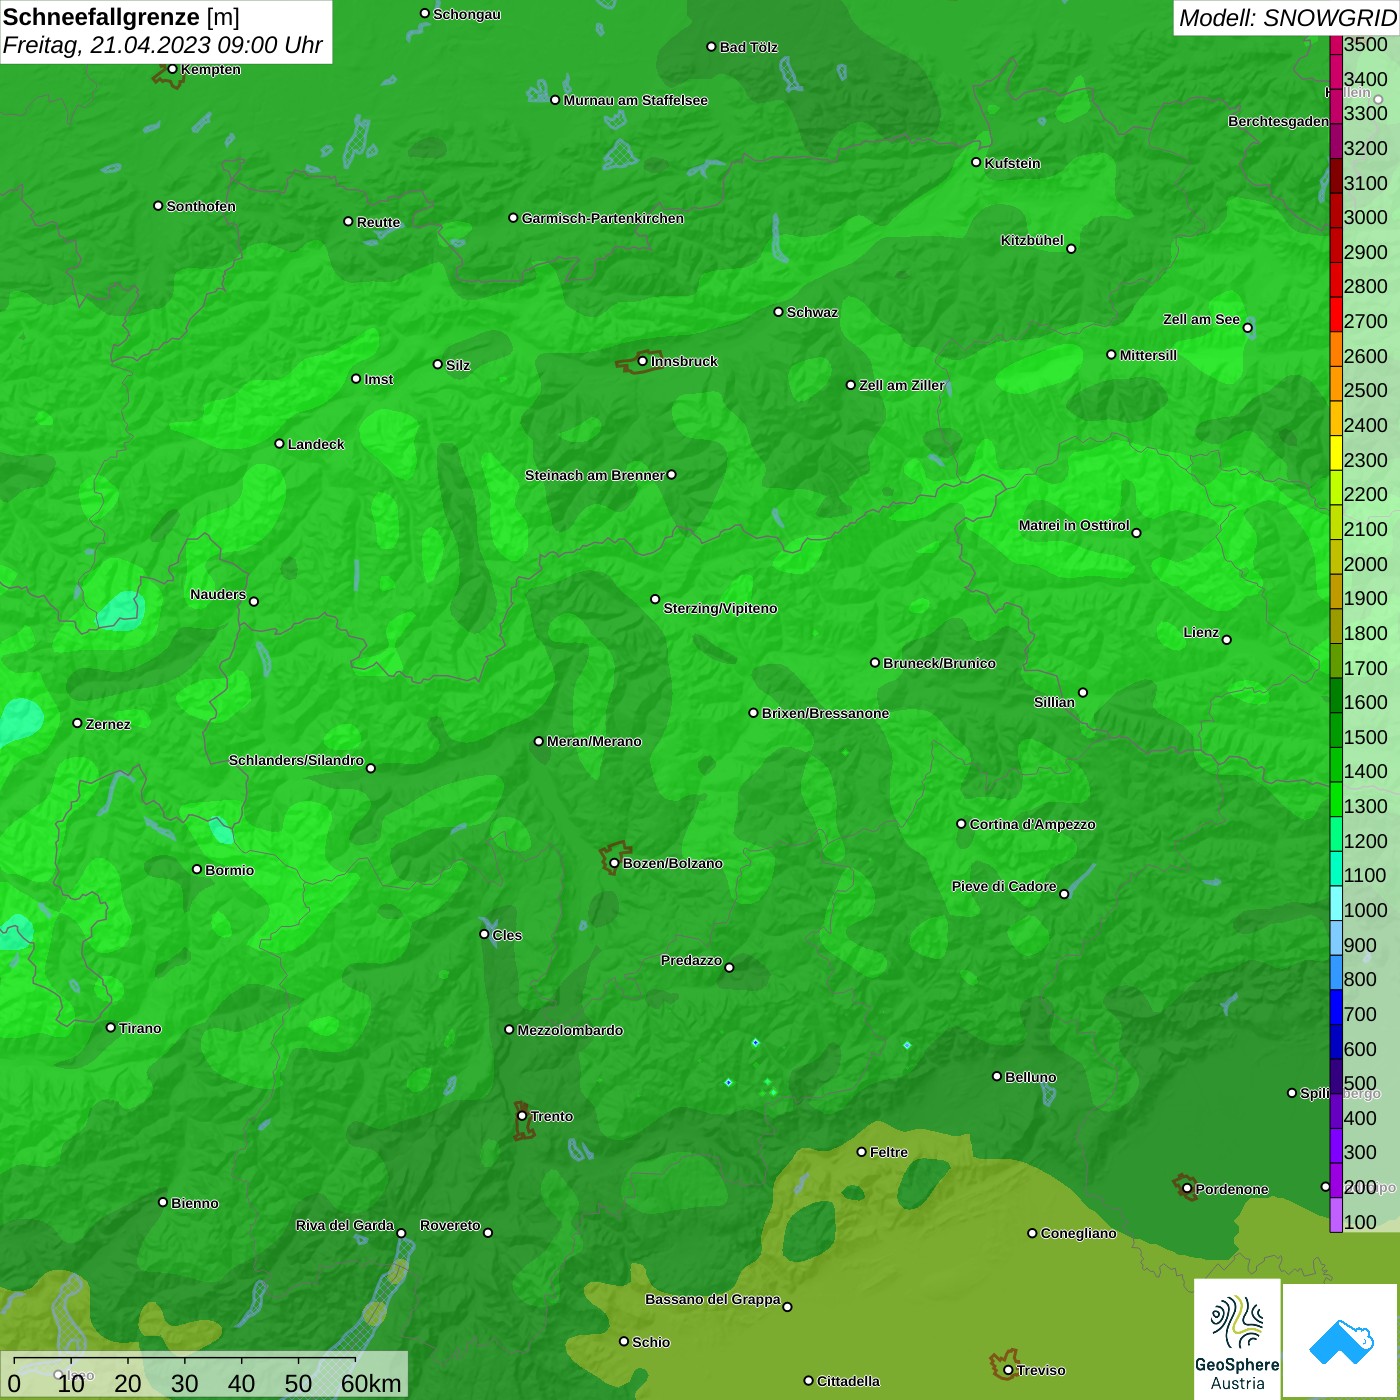The width and height of the screenshot is (1400, 1400).
Task: Click the Pieve di Cadore label
Action: point(1004,886)
